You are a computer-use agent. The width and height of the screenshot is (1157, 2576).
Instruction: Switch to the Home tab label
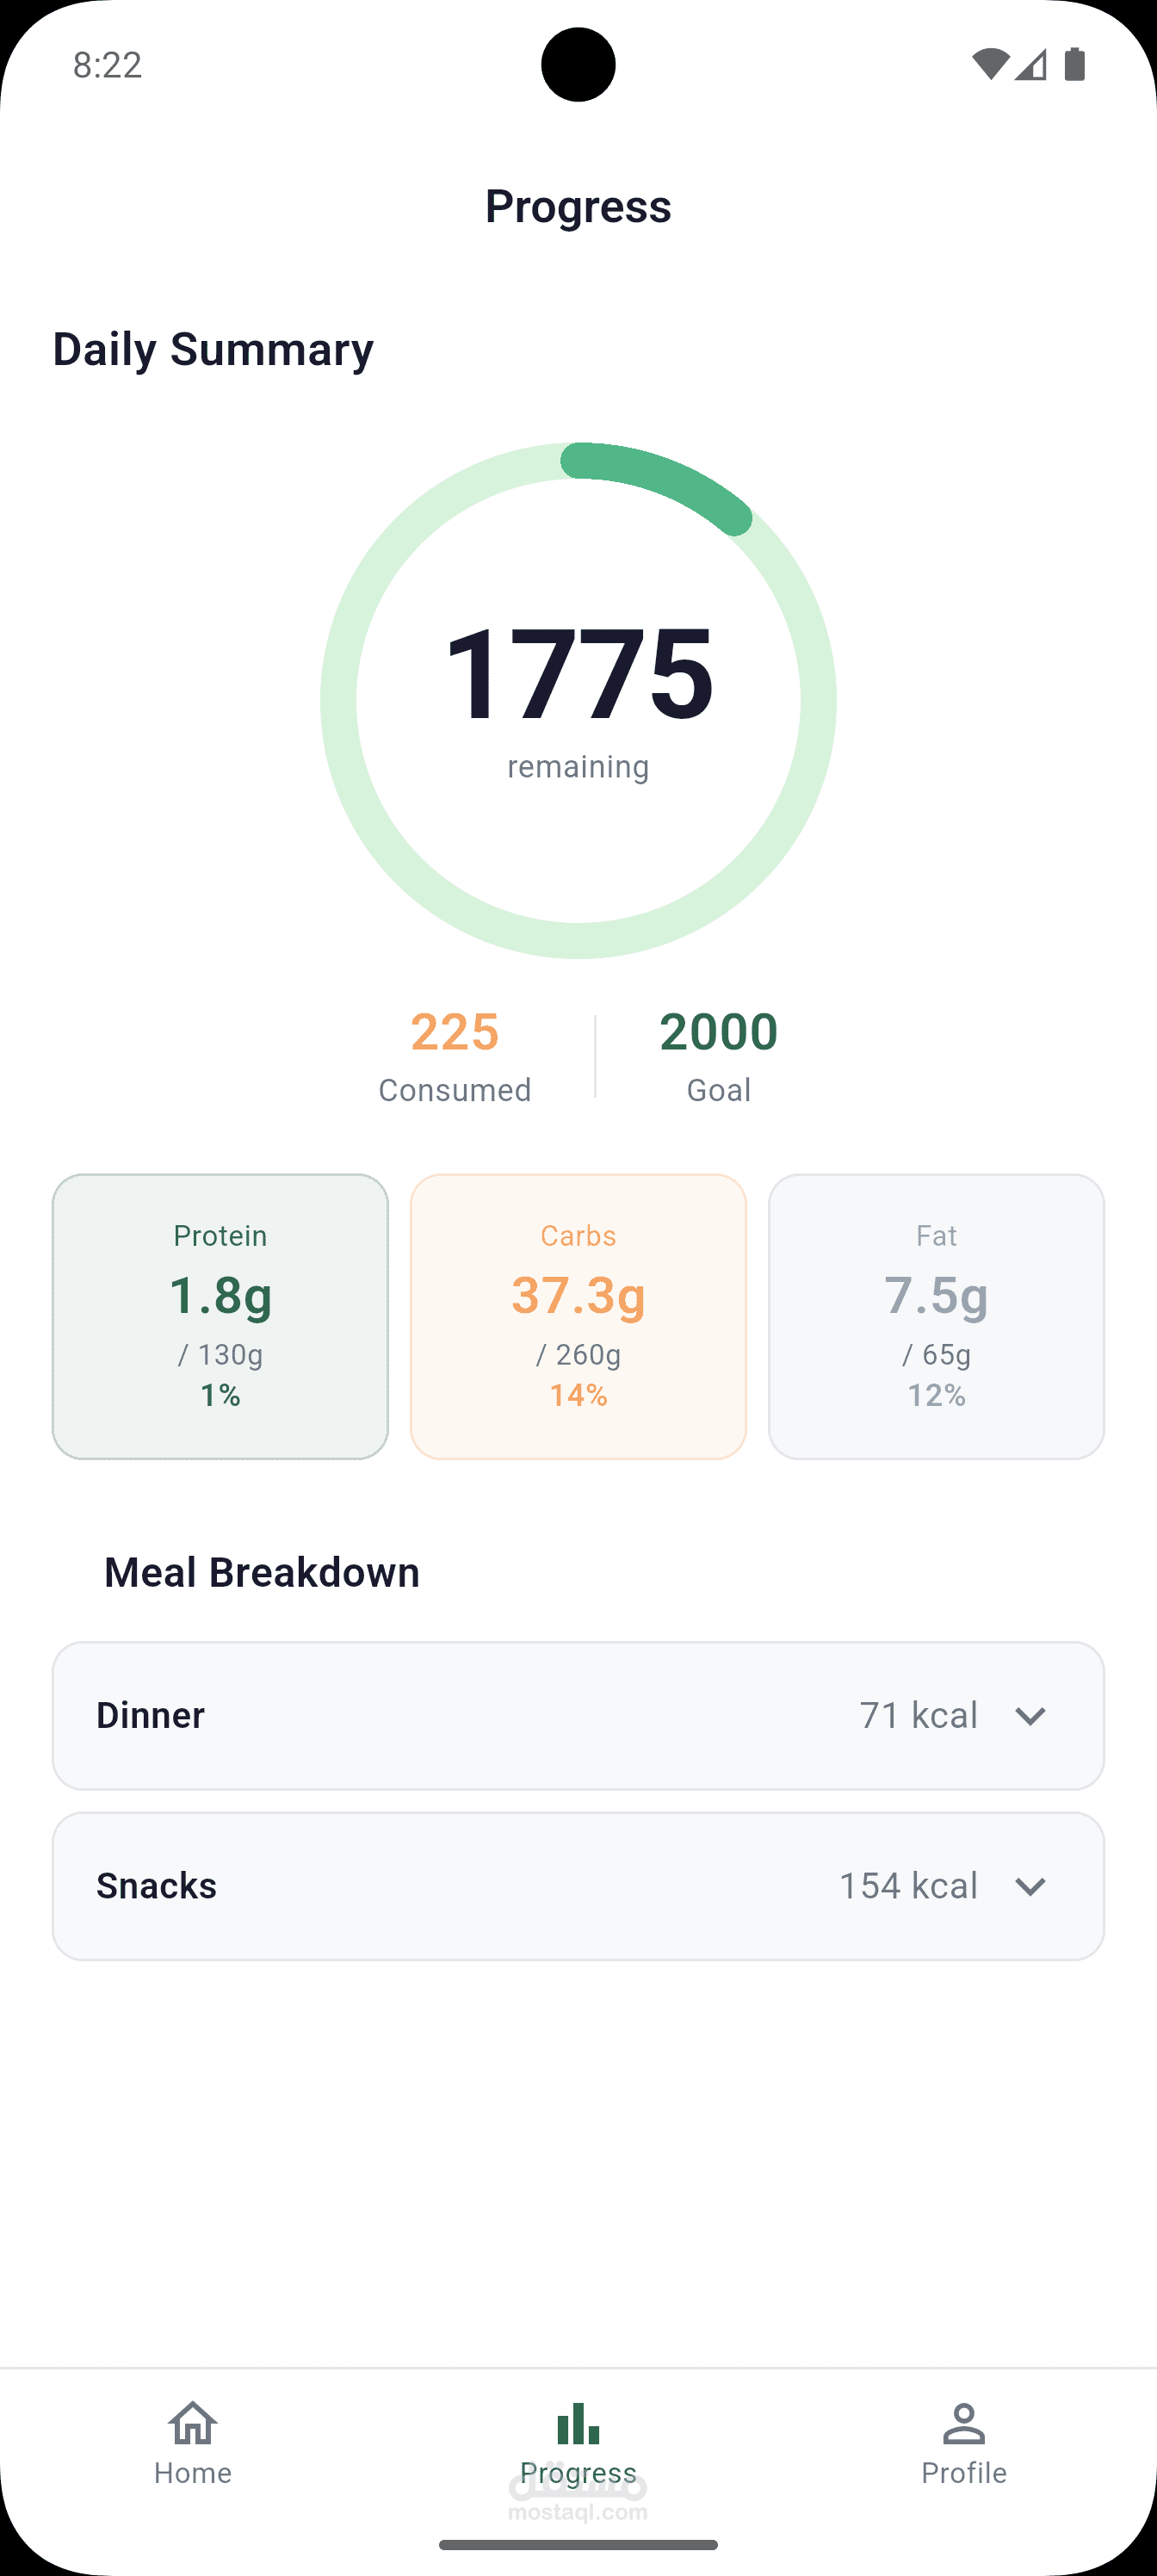(x=193, y=2473)
